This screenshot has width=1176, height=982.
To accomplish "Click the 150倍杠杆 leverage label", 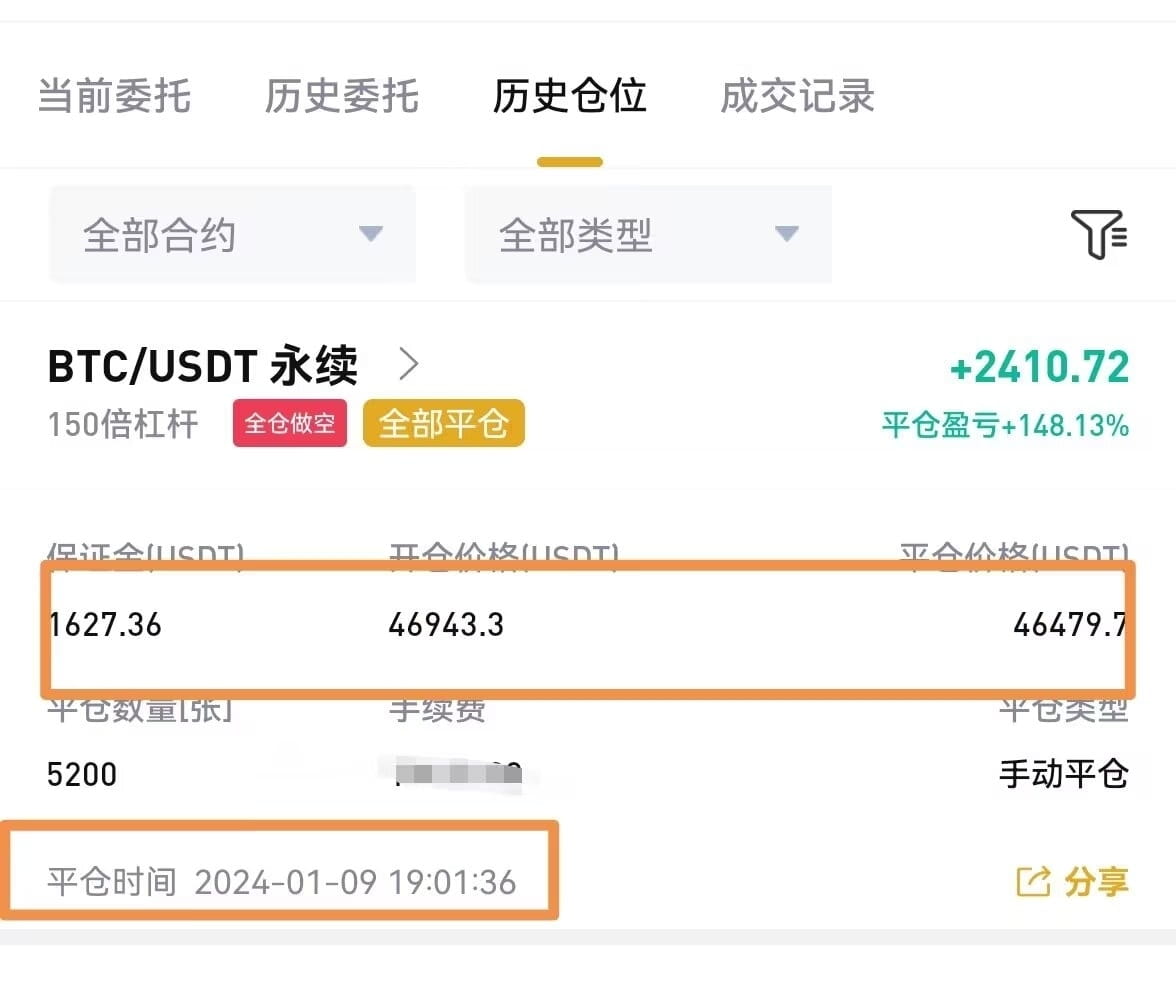I will [123, 424].
